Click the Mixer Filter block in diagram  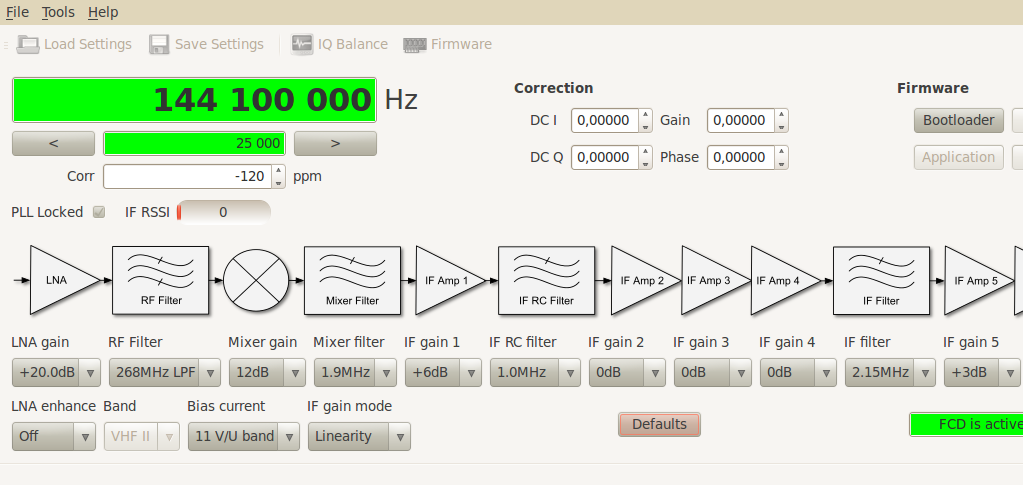pyautogui.click(x=352, y=280)
